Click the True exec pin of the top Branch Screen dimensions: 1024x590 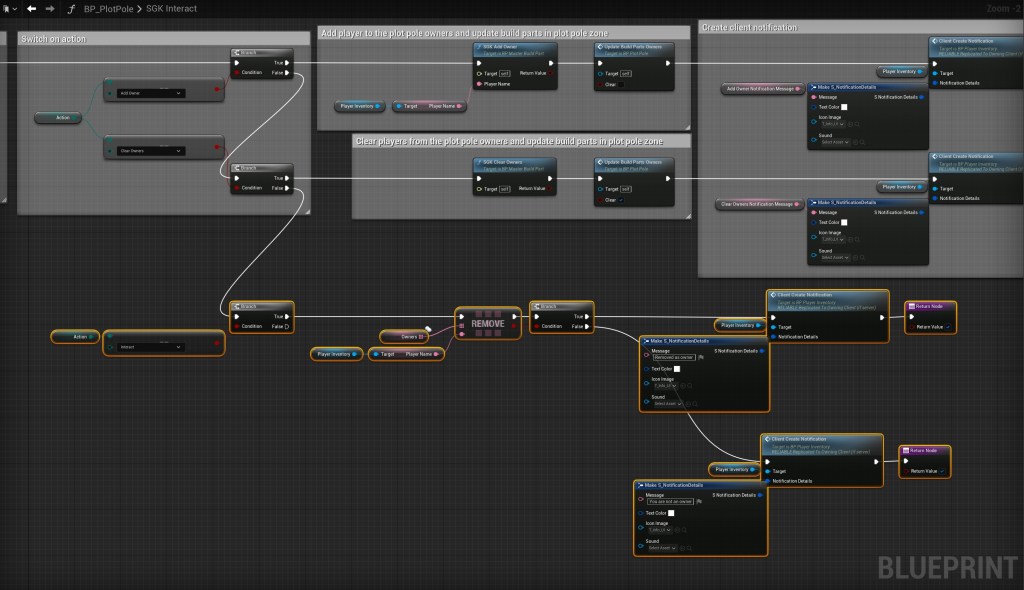click(287, 62)
